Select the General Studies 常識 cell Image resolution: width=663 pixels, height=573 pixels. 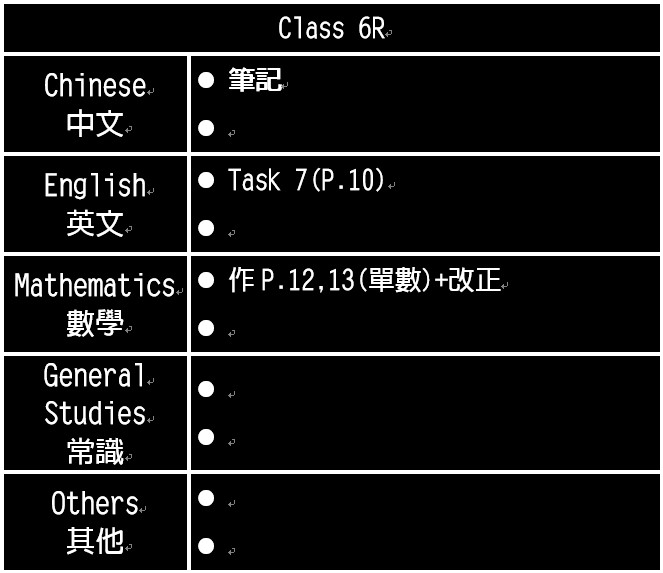96,413
